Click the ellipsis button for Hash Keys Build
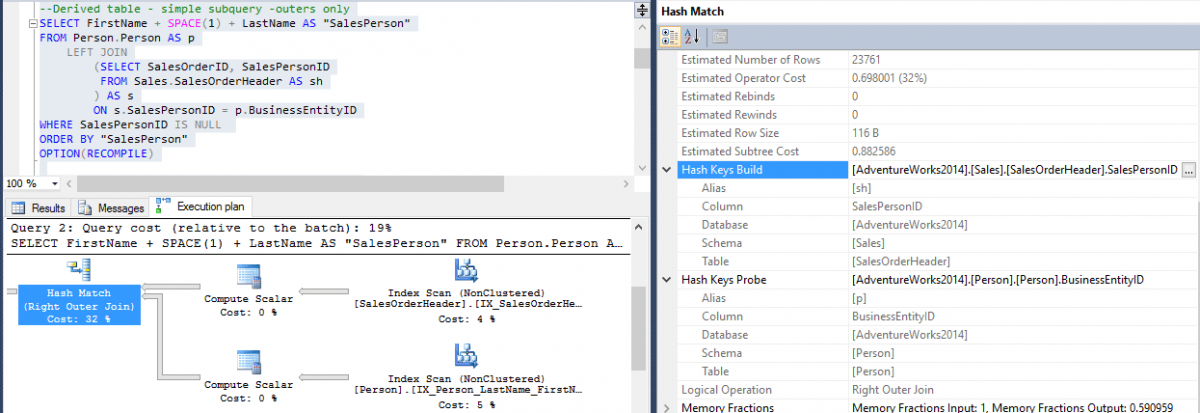1200x413 pixels. pos(1189,170)
